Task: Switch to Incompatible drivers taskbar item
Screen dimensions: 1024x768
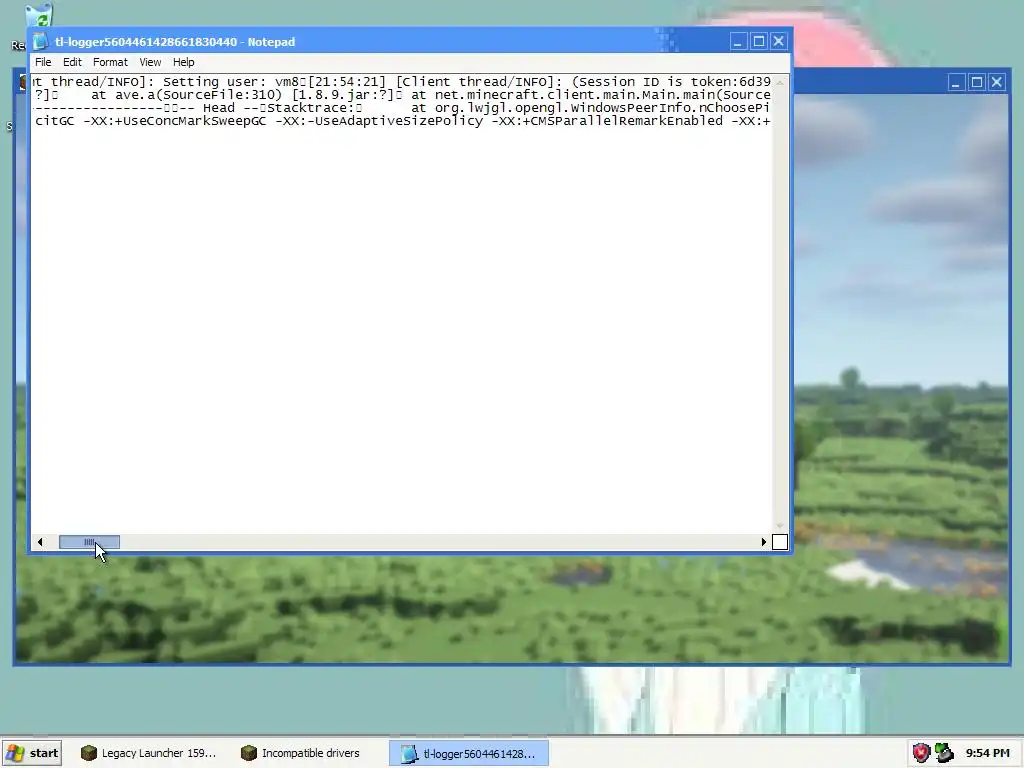Action: [300, 753]
